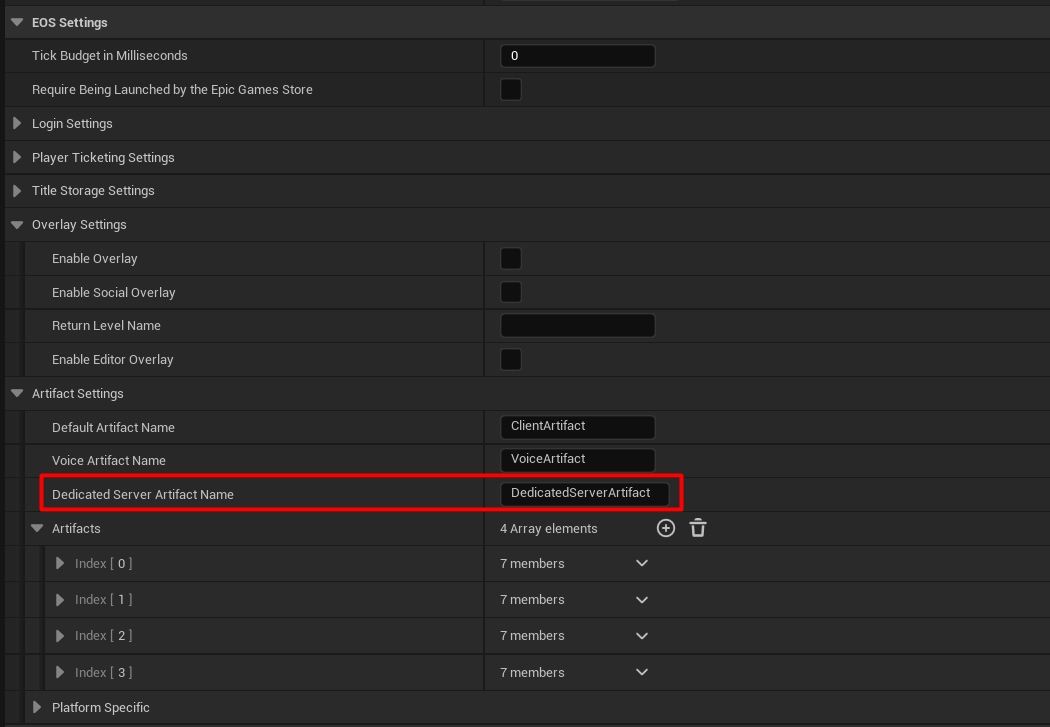1050x727 pixels.
Task: Tick the Enable Editor Overlay checkbox
Action: [x=510, y=360]
